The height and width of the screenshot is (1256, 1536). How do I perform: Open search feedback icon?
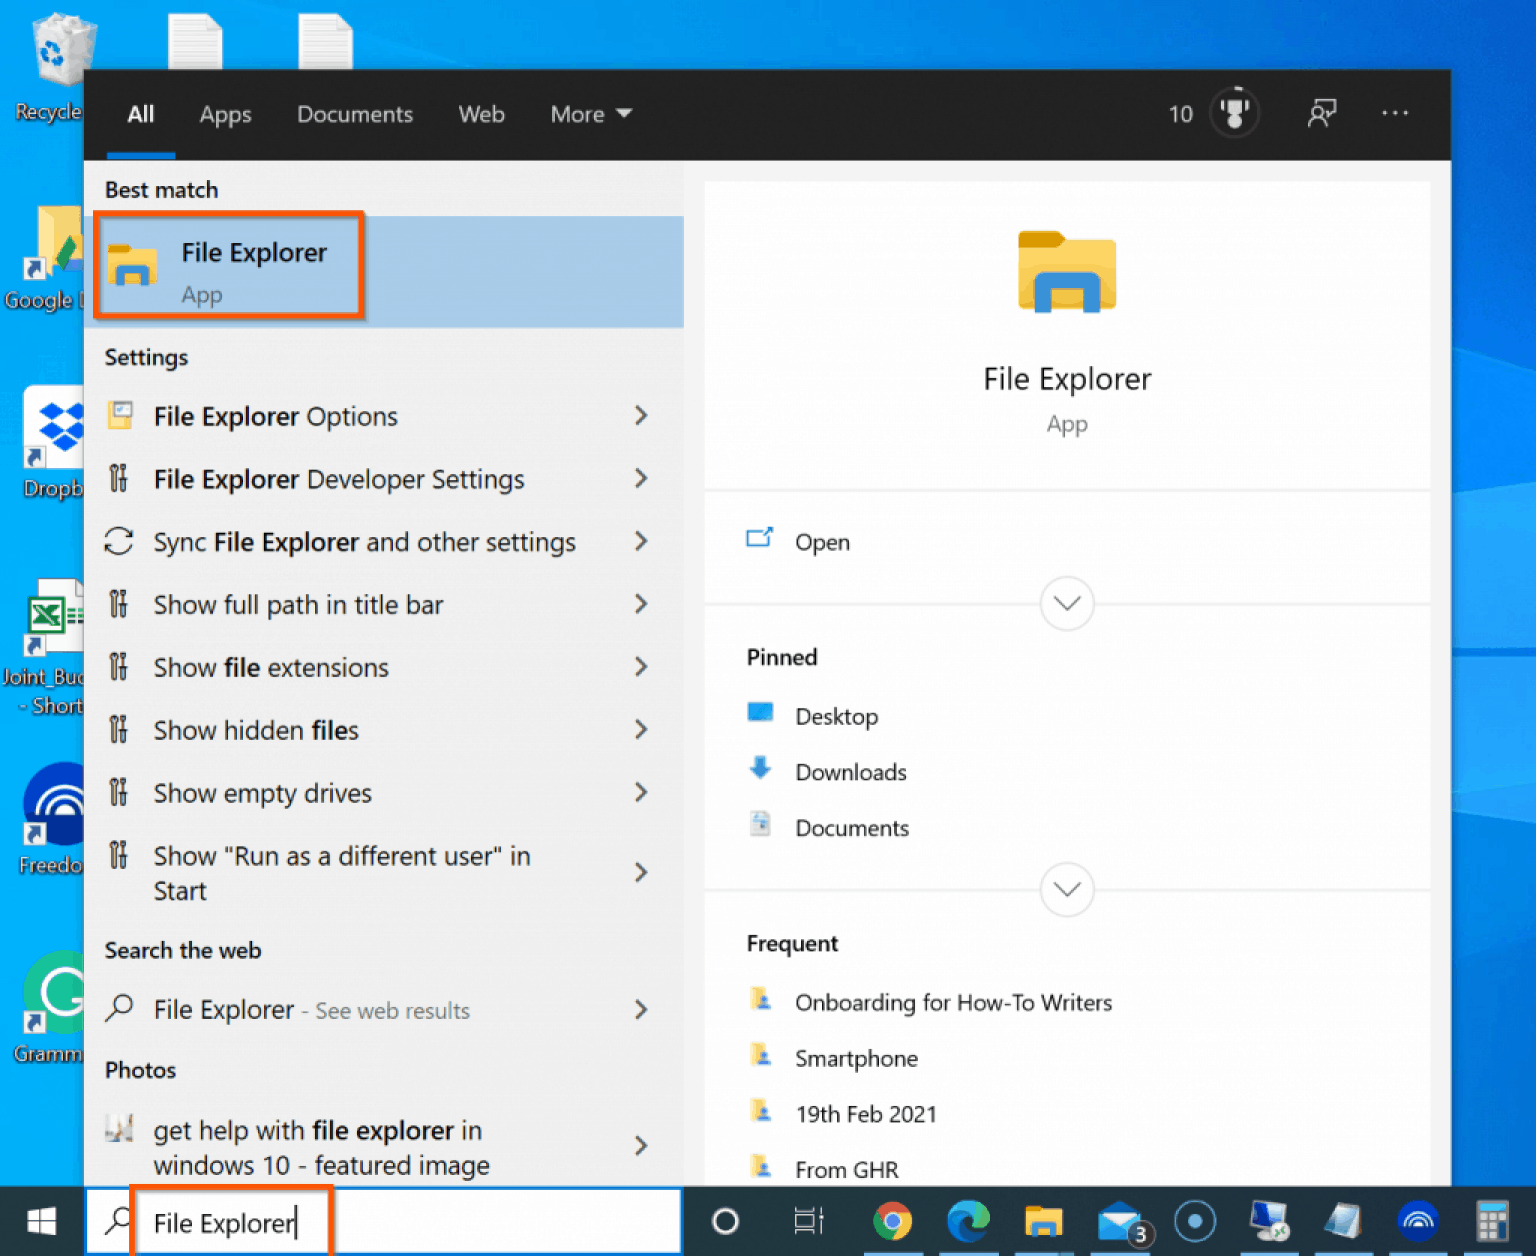point(1322,113)
